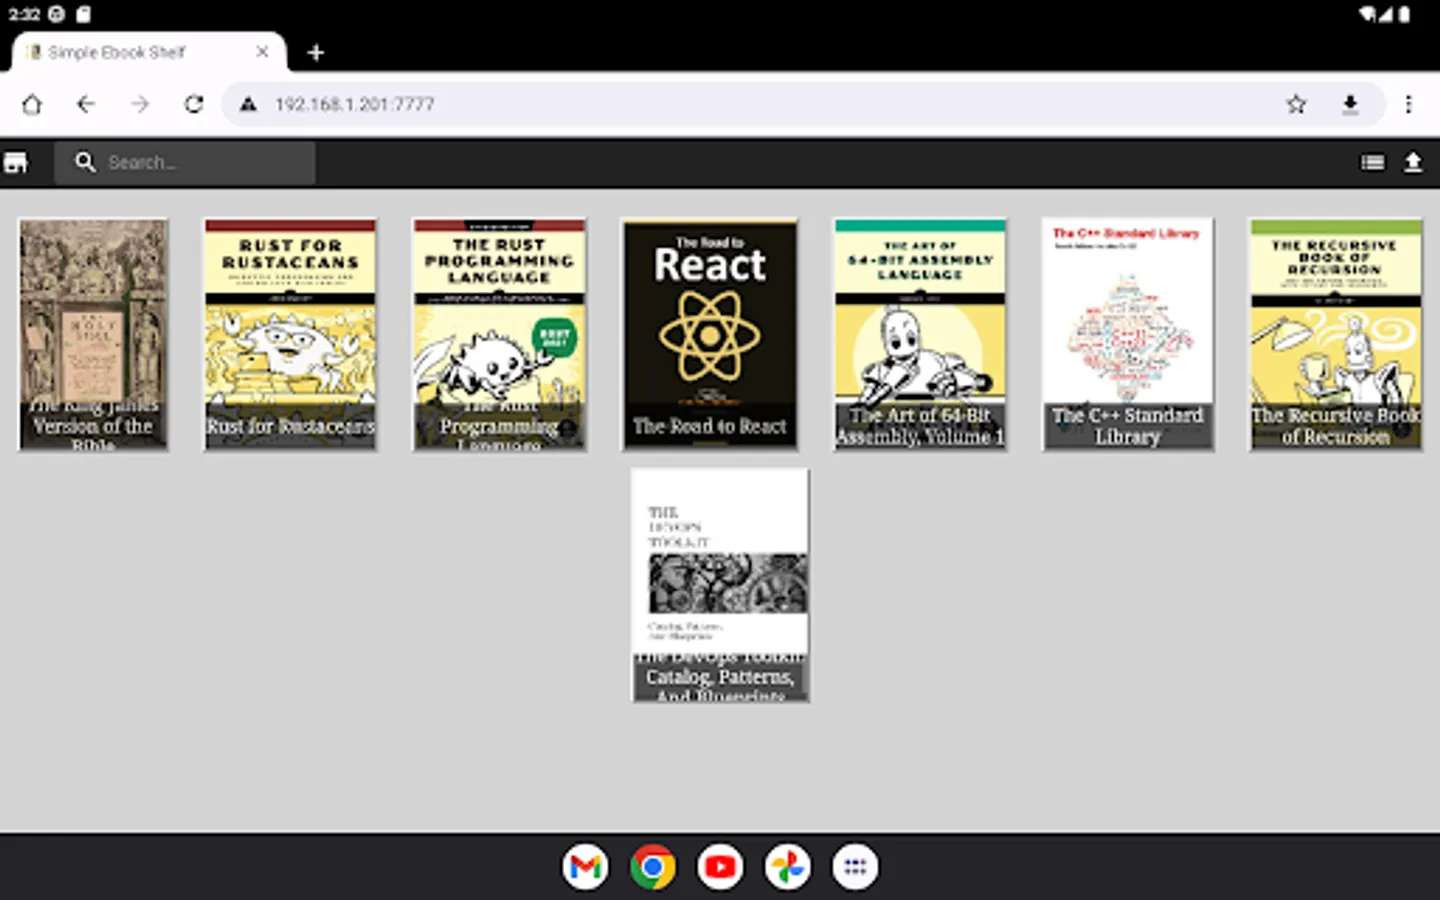Viewport: 1440px width, 900px height.
Task: Click the search magnifier icon
Action: click(86, 162)
